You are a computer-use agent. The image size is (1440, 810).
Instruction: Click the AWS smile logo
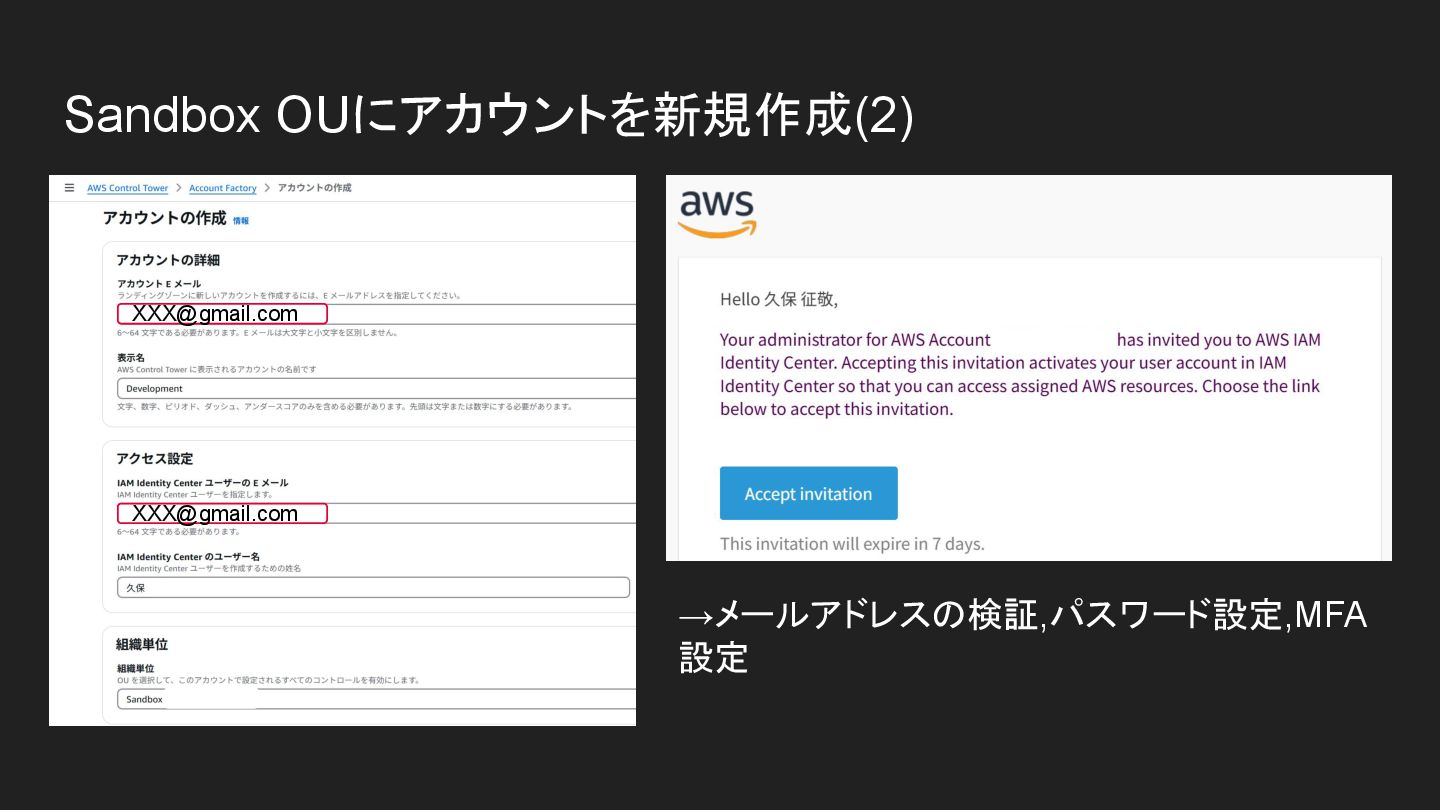(717, 213)
